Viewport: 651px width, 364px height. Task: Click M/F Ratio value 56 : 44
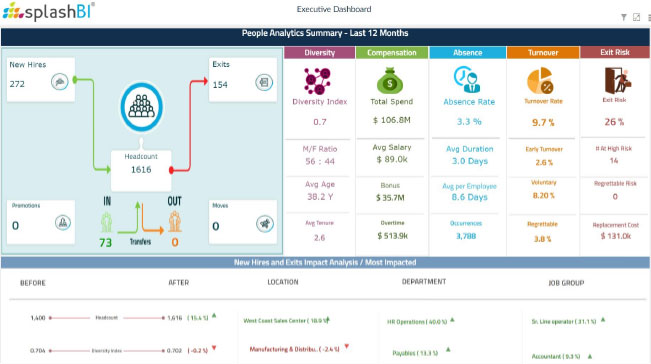click(320, 161)
